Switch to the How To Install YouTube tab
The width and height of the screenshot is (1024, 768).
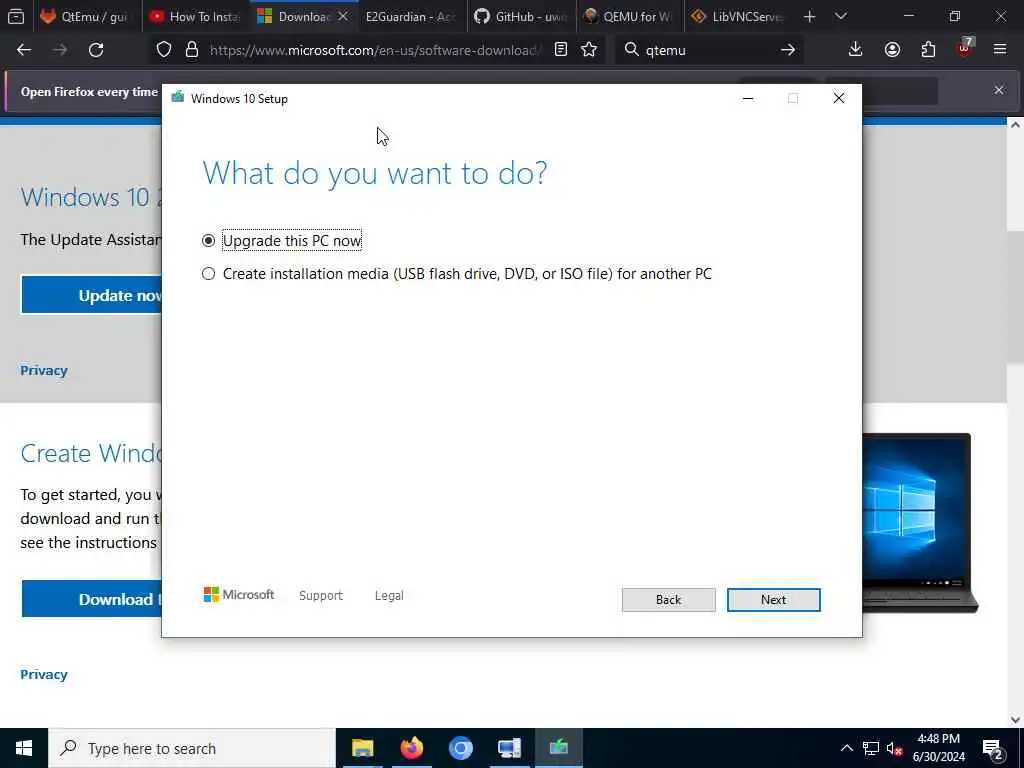click(195, 16)
